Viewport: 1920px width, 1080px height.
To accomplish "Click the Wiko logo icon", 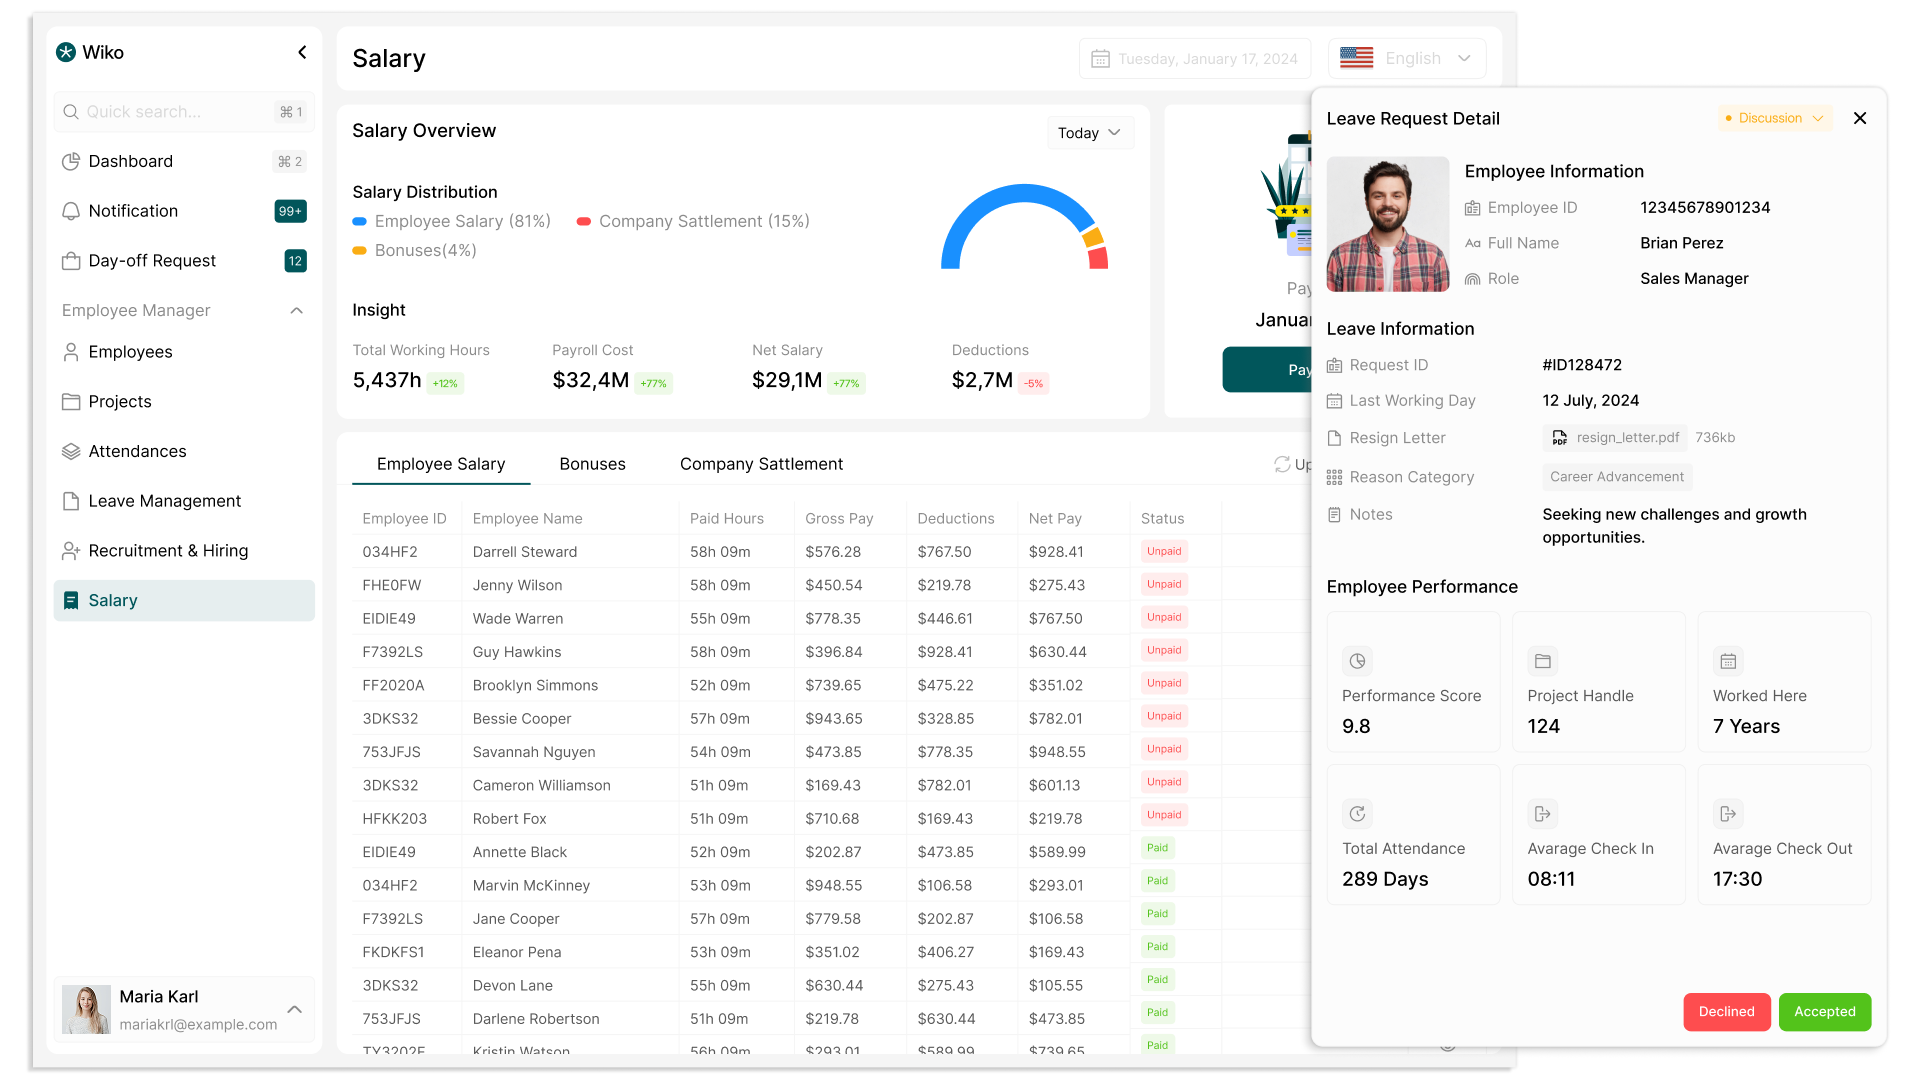I will pyautogui.click(x=66, y=52).
